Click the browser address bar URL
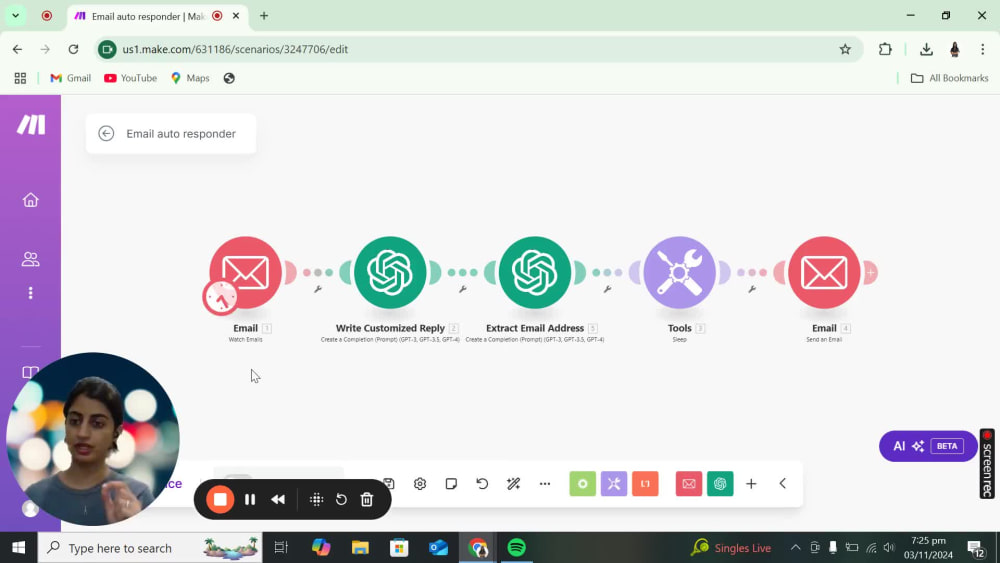Viewport: 1000px width, 563px height. 235,49
